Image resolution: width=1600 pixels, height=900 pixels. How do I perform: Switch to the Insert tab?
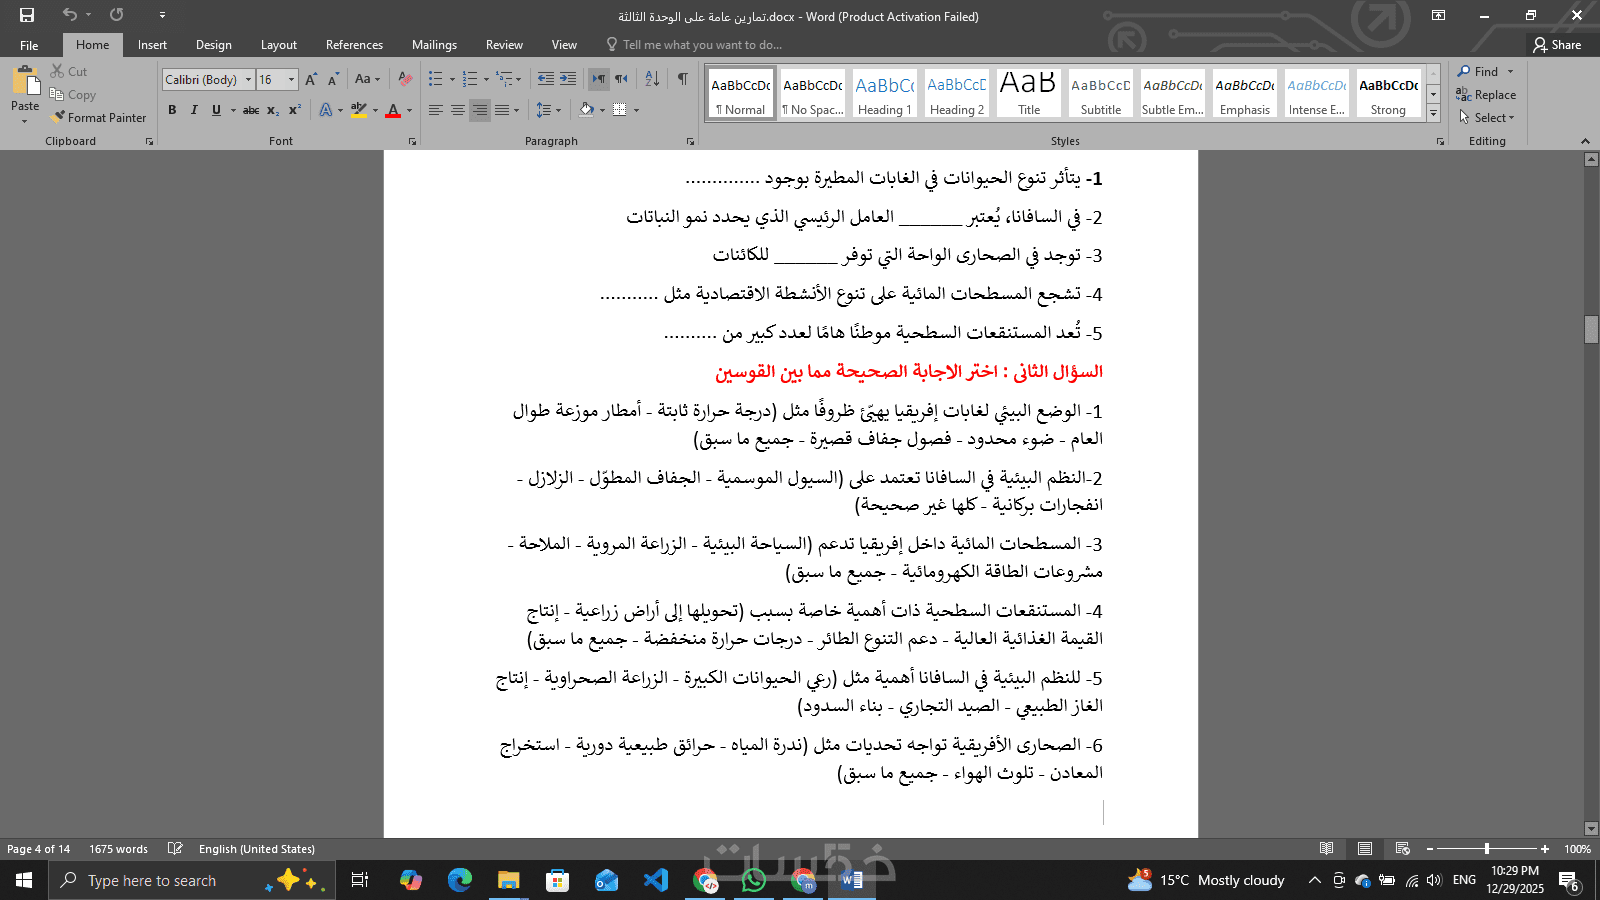[152, 45]
